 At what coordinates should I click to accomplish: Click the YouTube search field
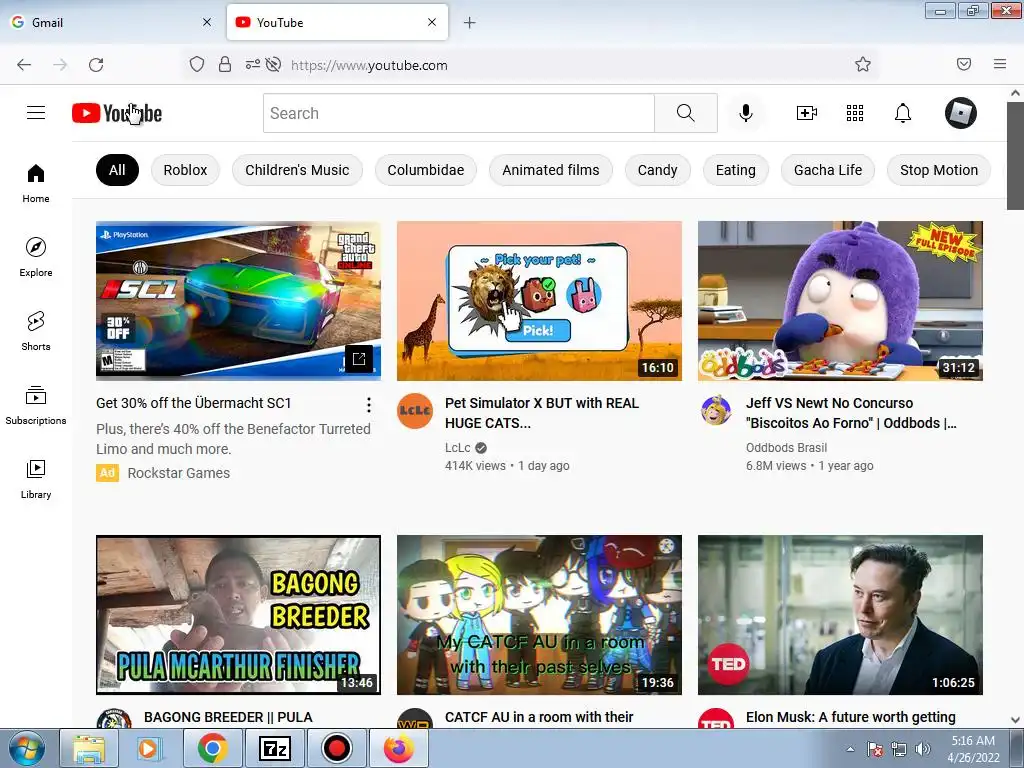pos(458,113)
